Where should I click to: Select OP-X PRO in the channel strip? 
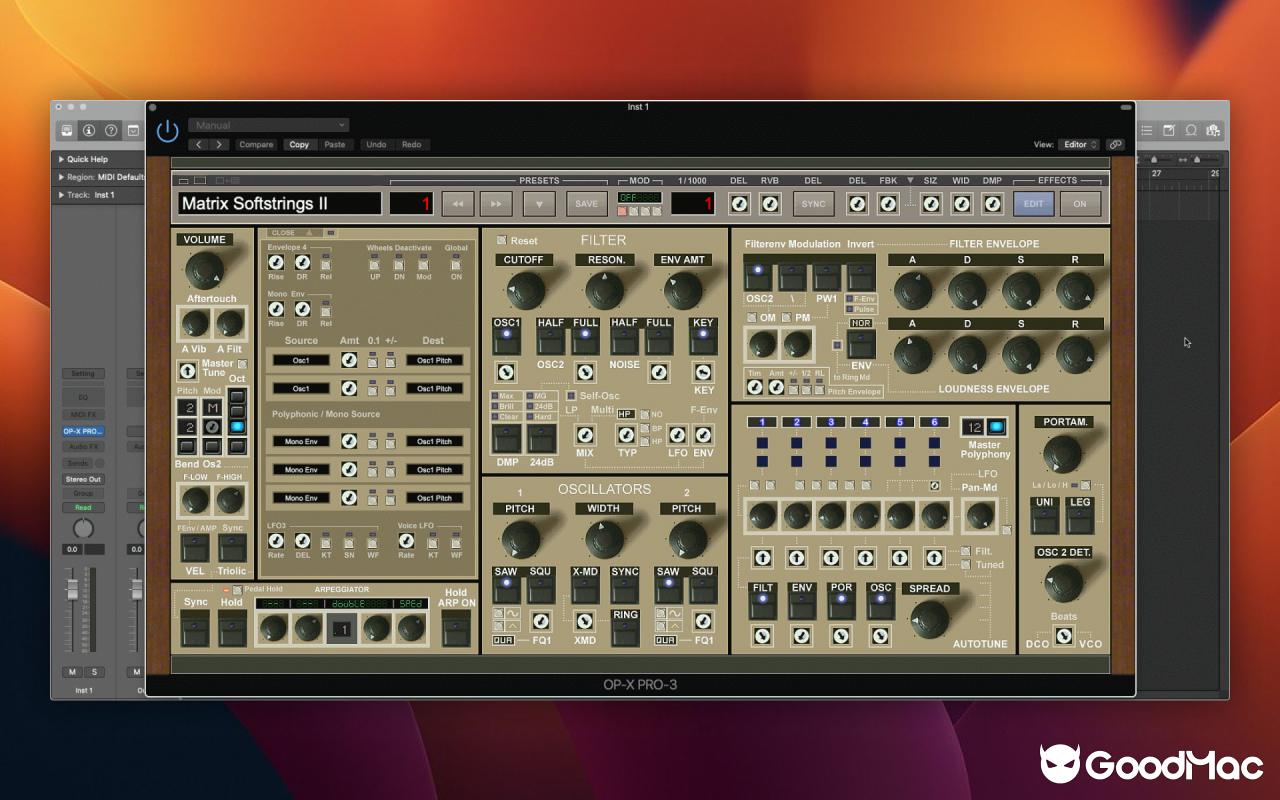(83, 430)
